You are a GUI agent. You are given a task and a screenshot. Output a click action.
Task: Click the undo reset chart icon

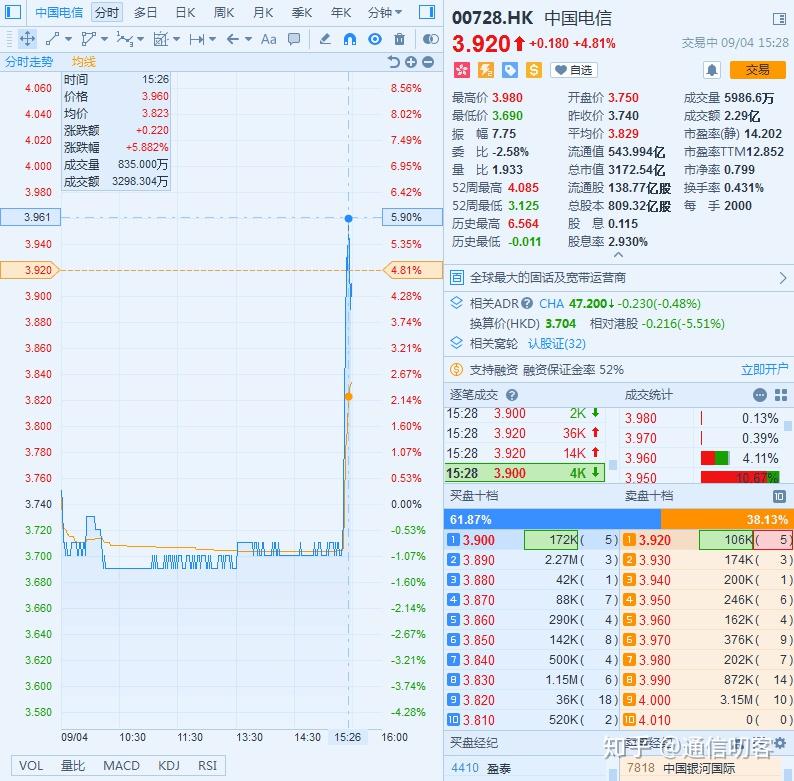tap(393, 62)
